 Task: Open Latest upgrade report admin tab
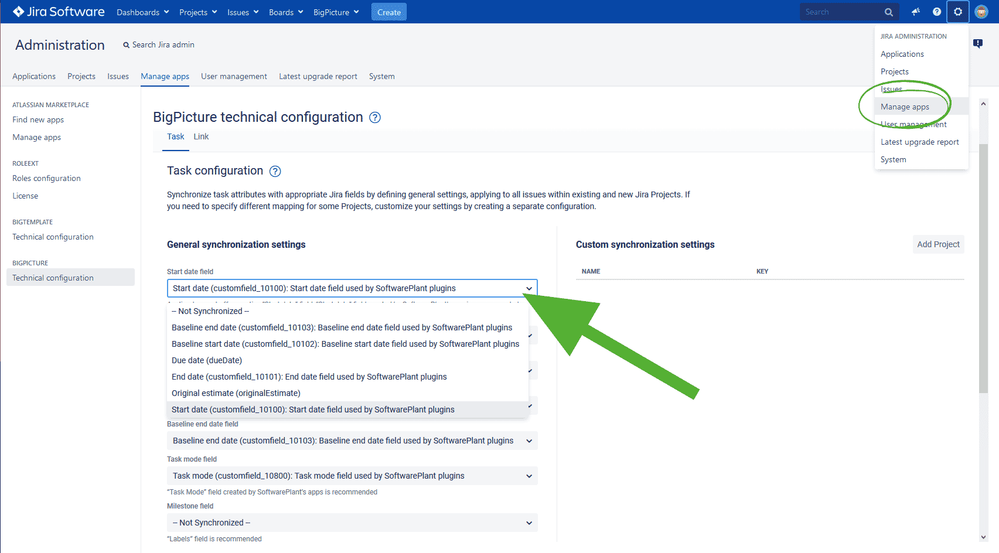318,76
